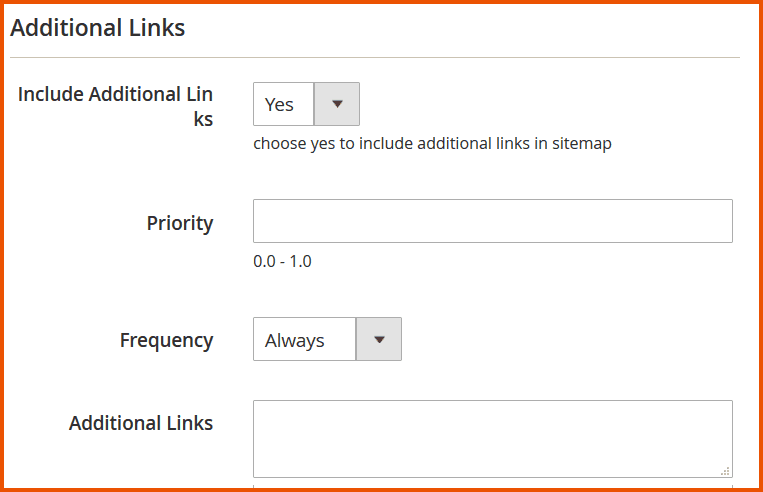Click the 'Additional Links' label beside the textarea
Viewport: 763px width, 492px height.
point(141,423)
